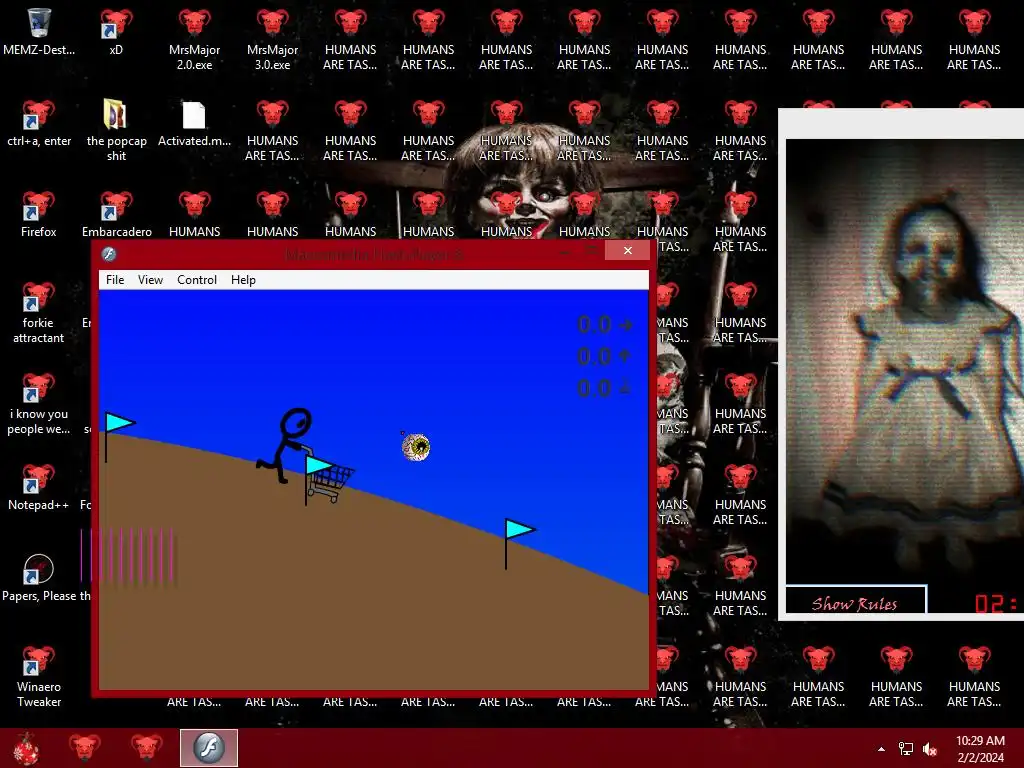
Task: Click the muted volume tray icon
Action: (x=930, y=749)
